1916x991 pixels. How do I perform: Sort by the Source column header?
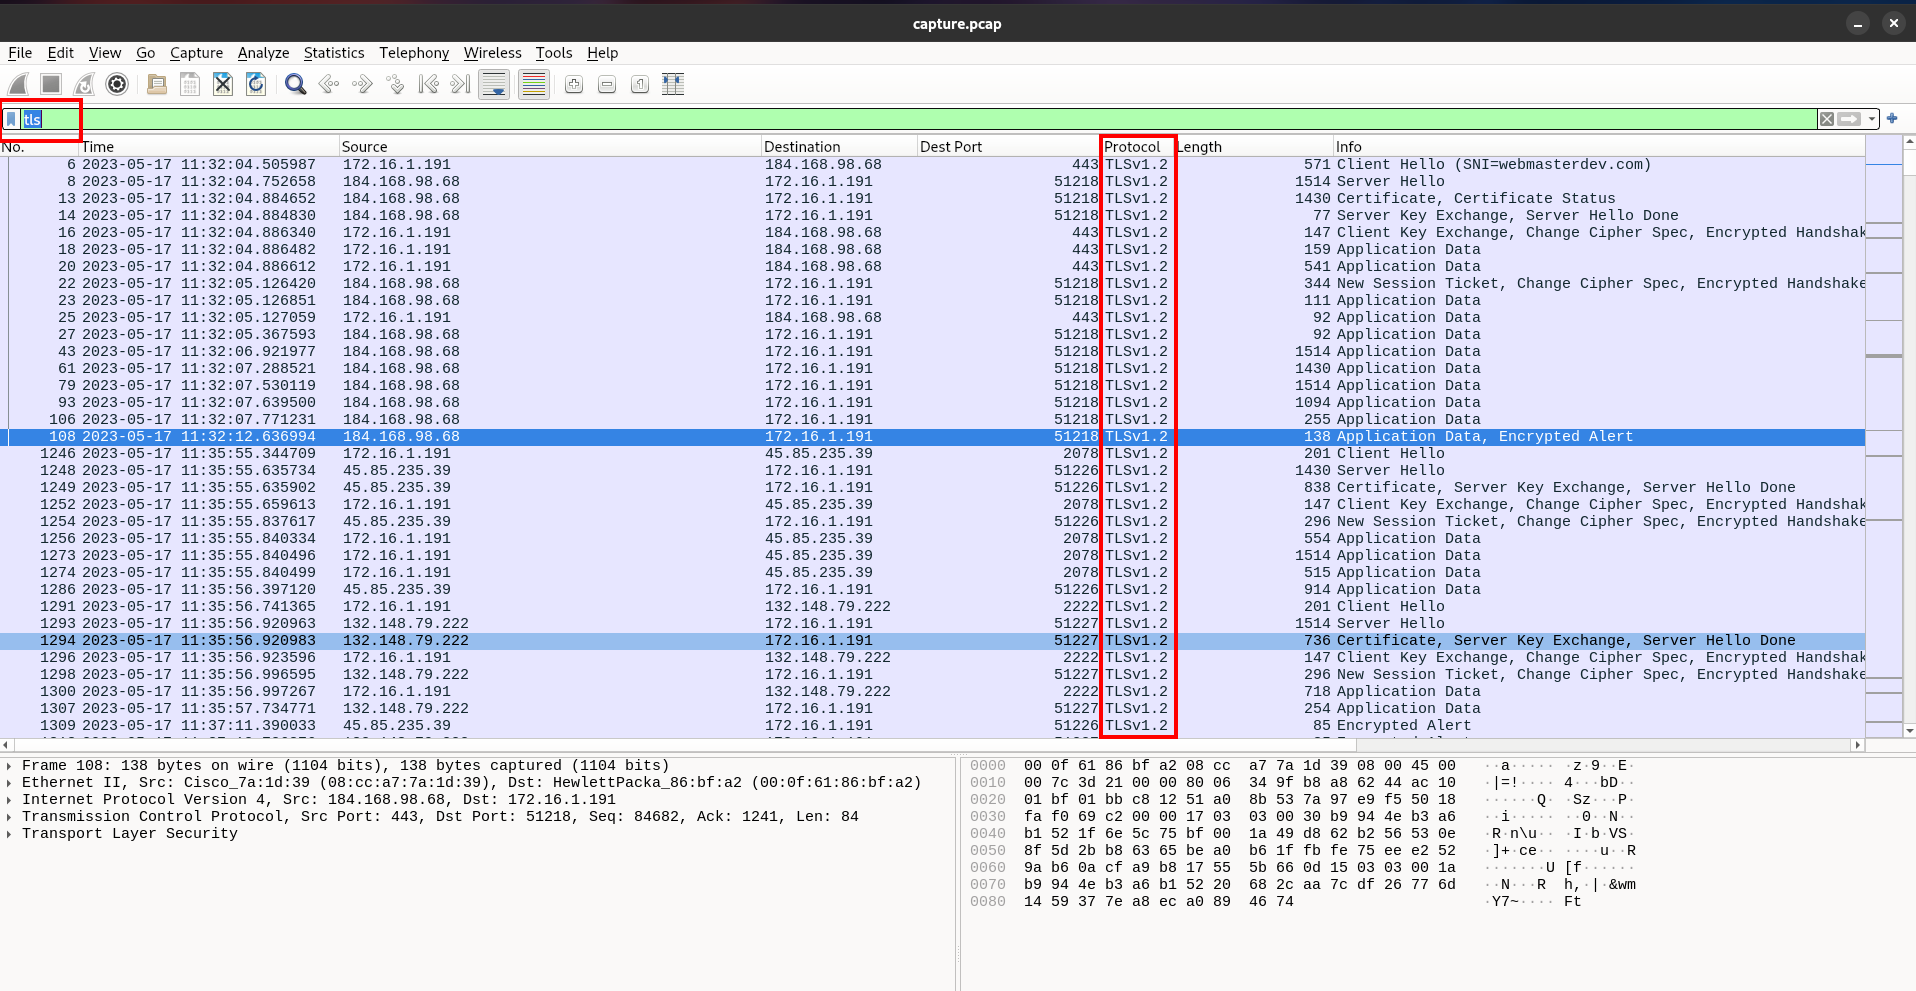click(550, 147)
